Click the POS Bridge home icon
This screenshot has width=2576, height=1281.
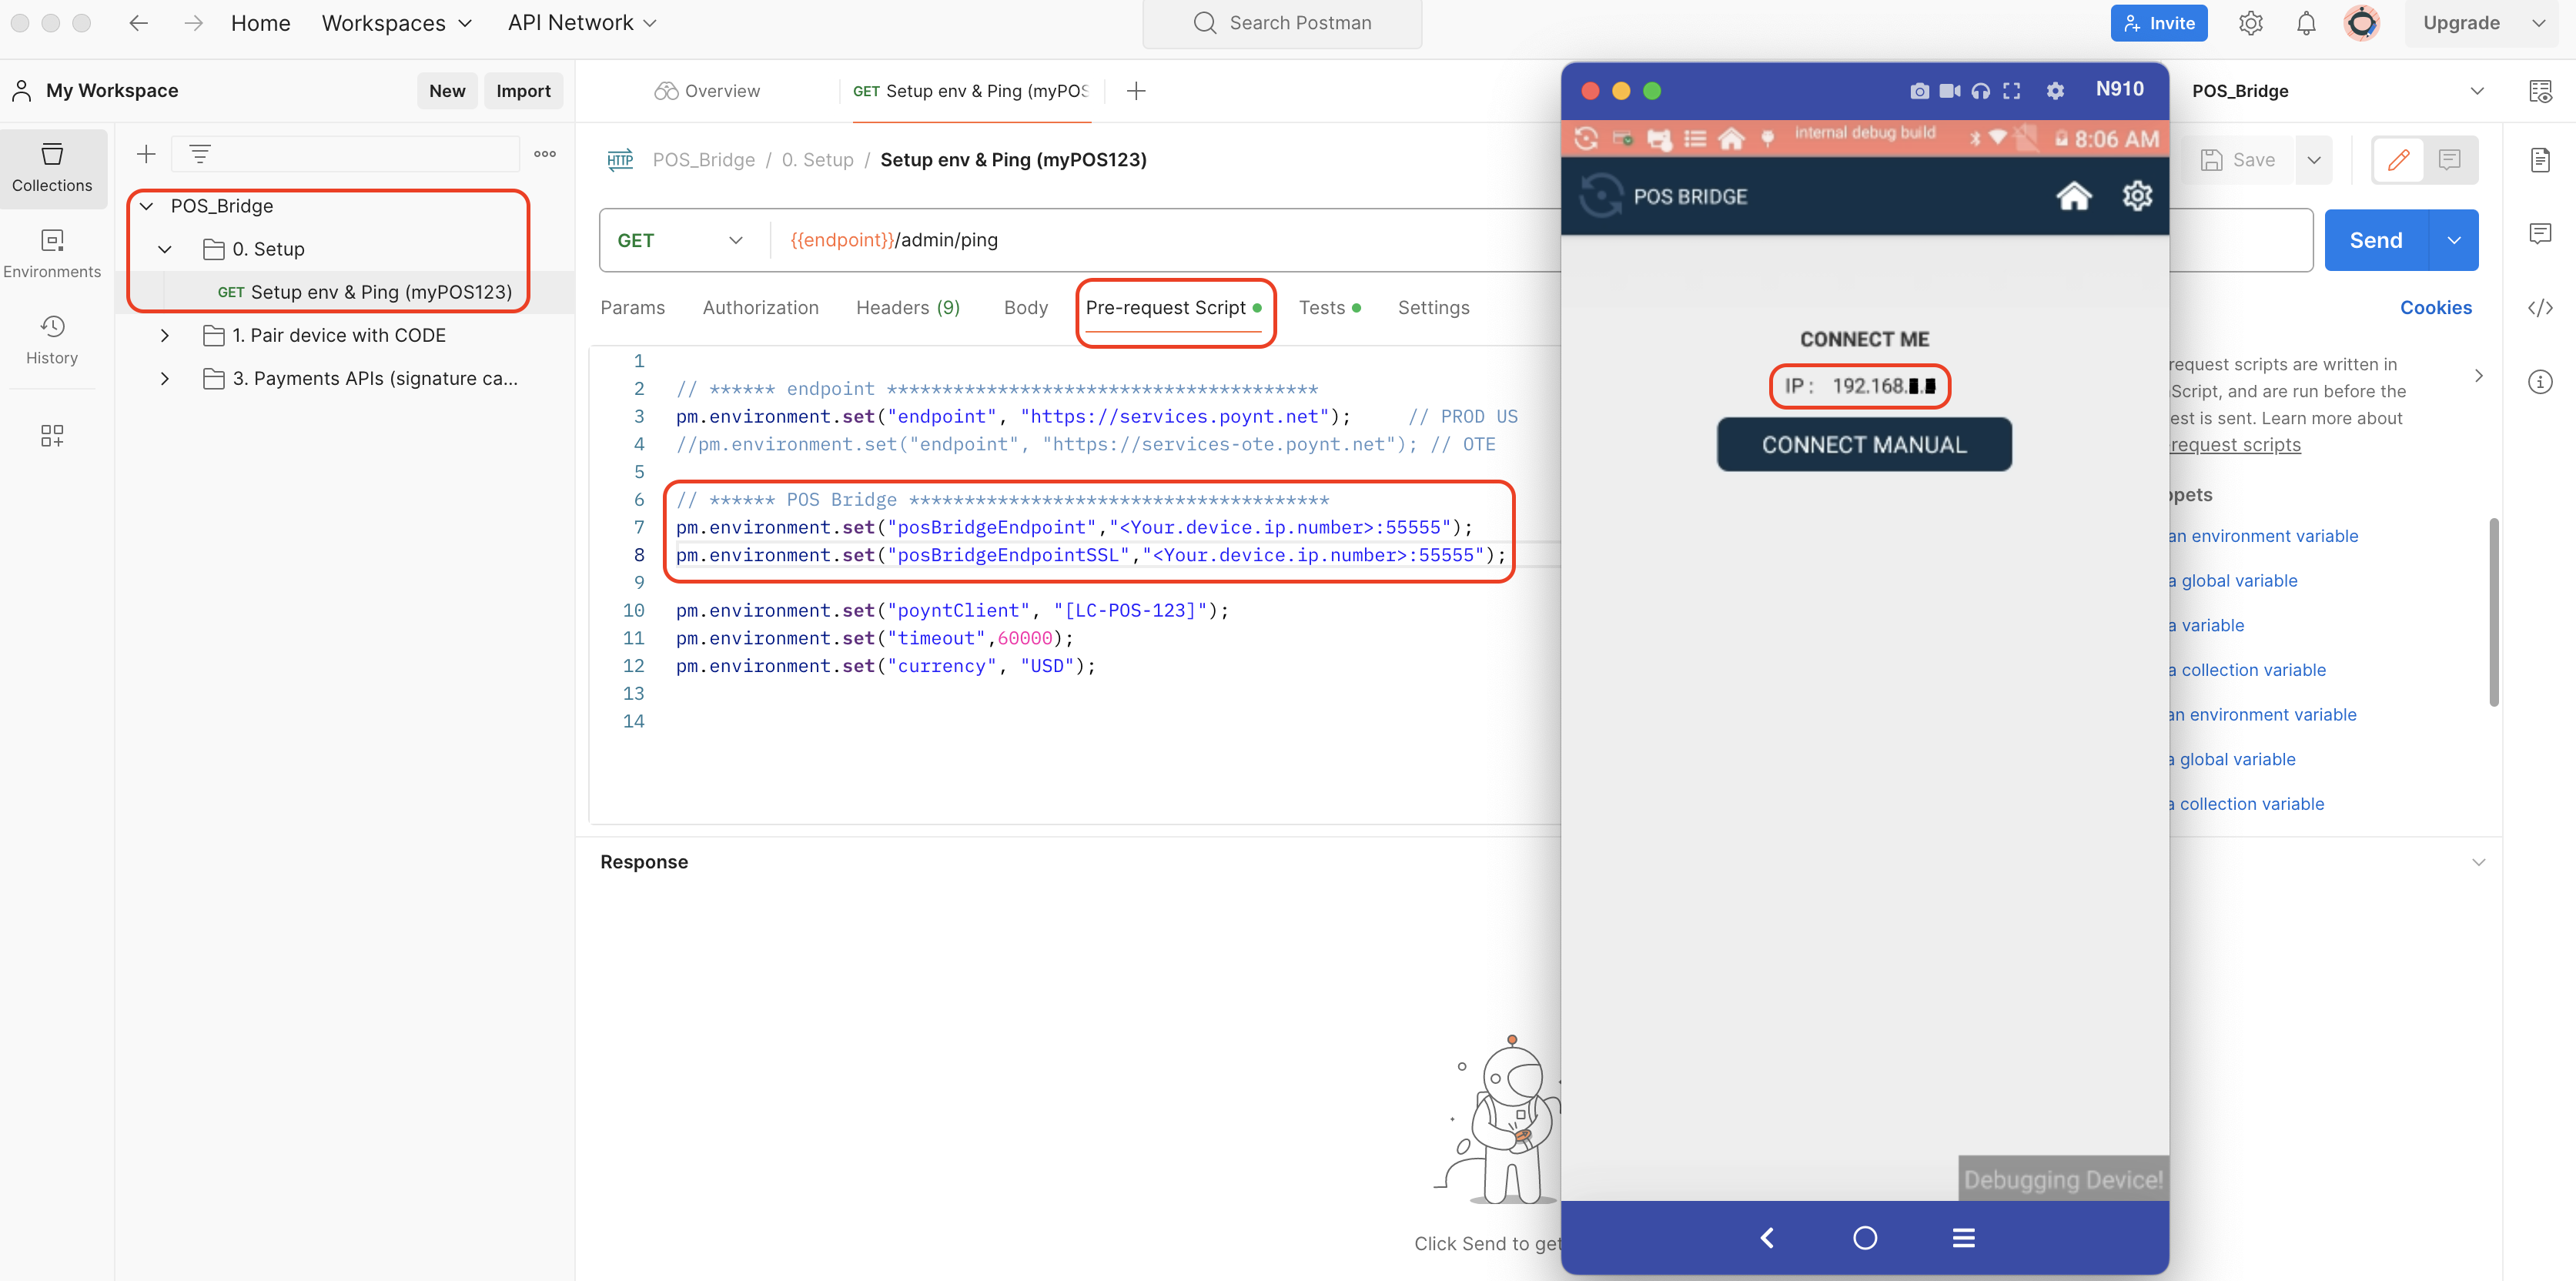tap(2073, 196)
